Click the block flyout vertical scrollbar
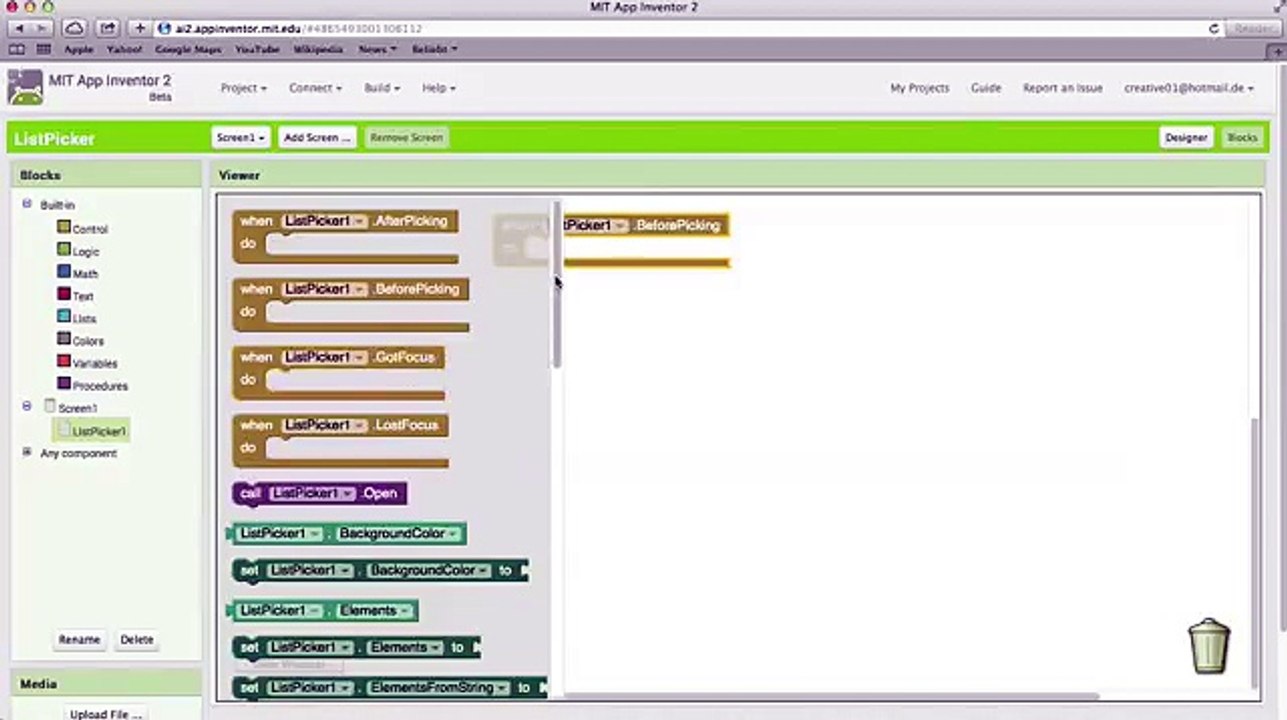The width and height of the screenshot is (1287, 720). pyautogui.click(x=557, y=285)
